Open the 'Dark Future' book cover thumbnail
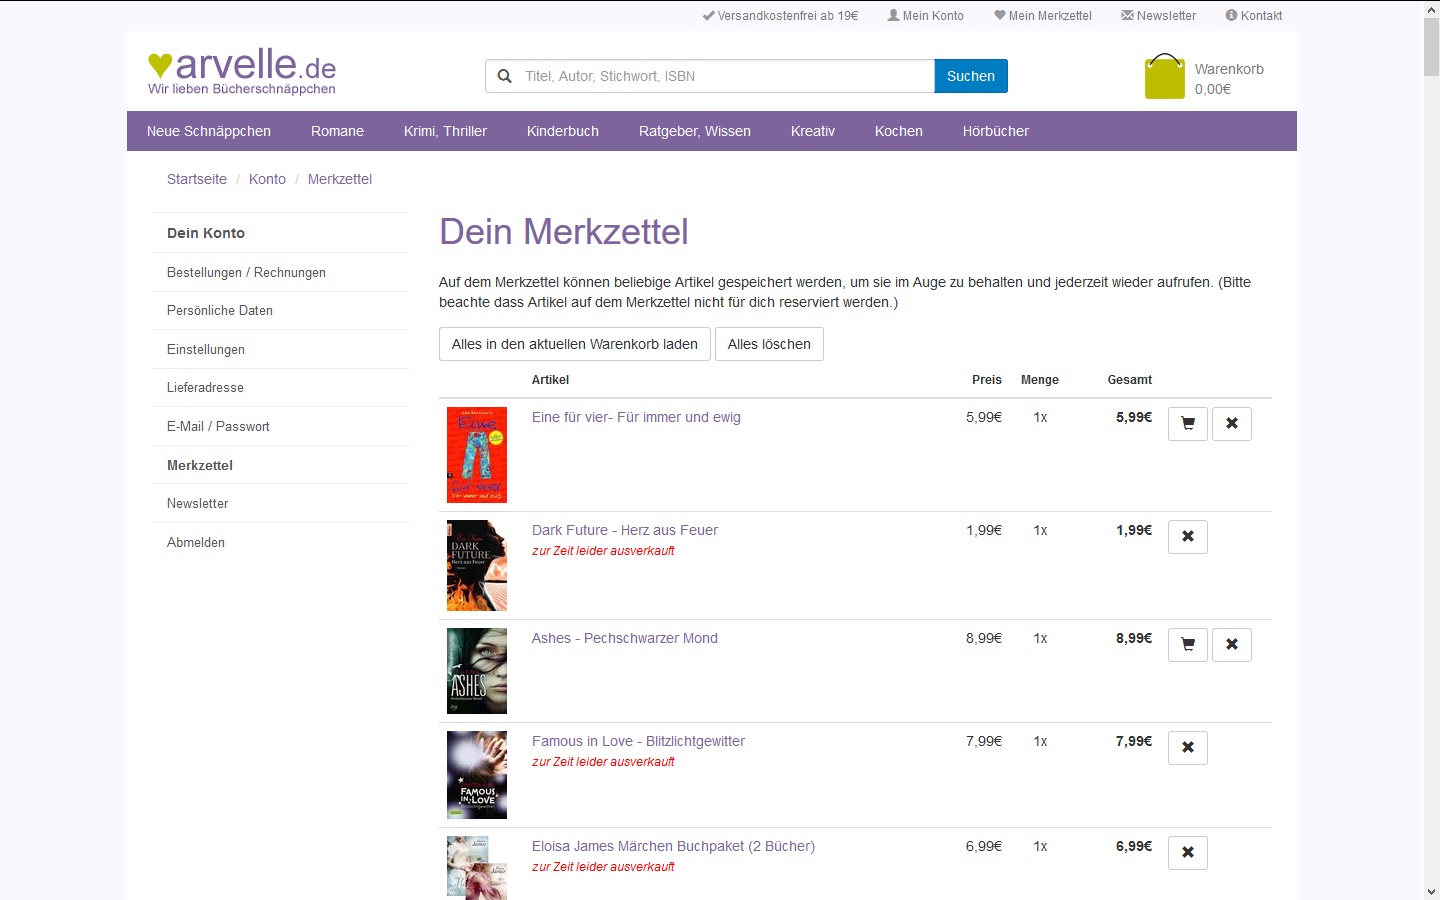This screenshot has width=1440, height=900. pyautogui.click(x=477, y=565)
